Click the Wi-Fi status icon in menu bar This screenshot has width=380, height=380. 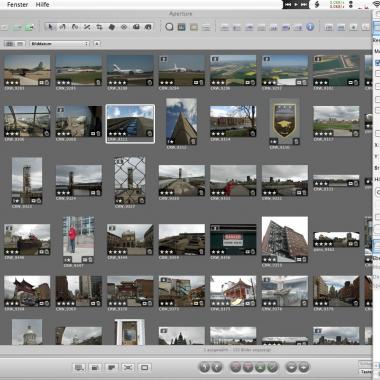tap(376, 4)
